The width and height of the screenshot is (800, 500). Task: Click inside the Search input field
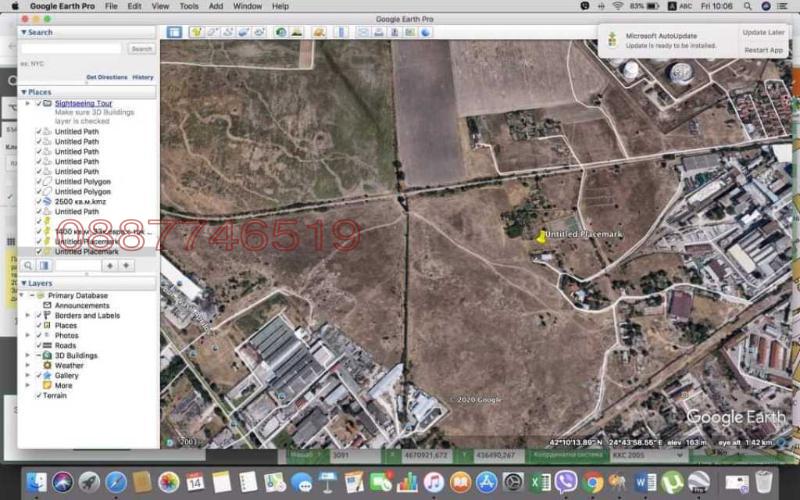[x=70, y=48]
